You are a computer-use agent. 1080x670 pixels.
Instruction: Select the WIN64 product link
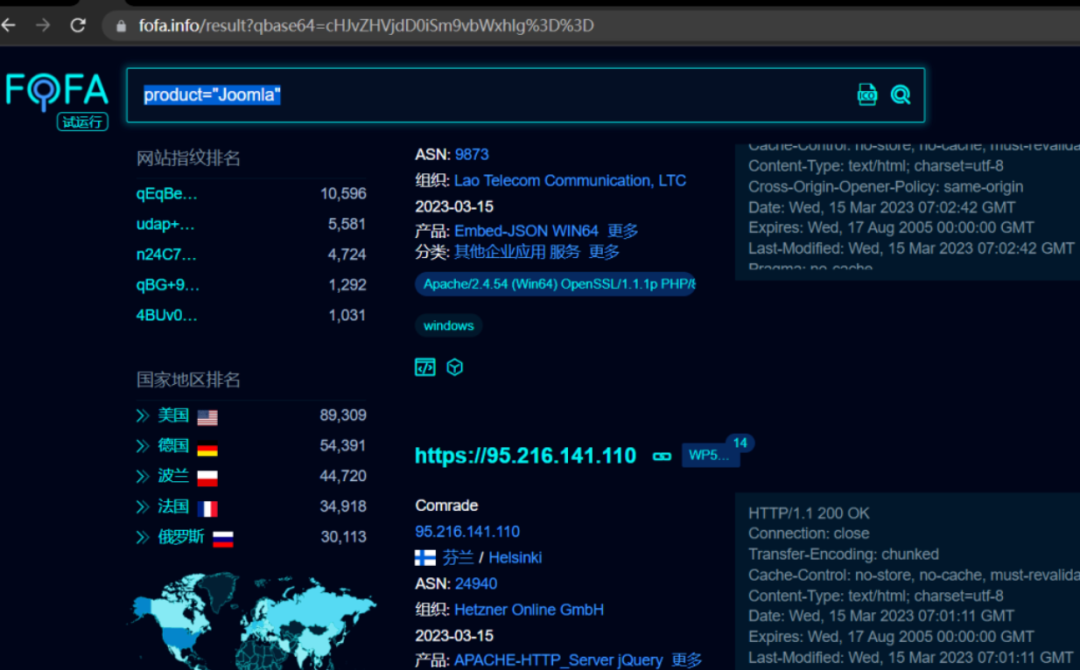click(x=575, y=231)
